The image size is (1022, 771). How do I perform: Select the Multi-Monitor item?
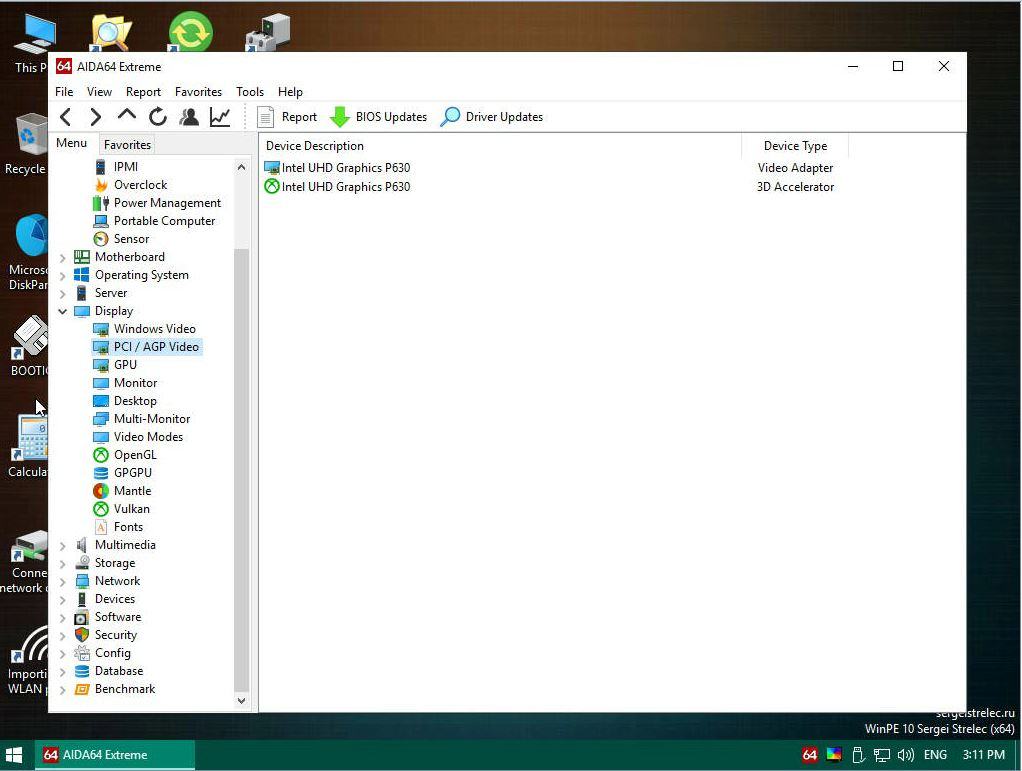click(152, 419)
